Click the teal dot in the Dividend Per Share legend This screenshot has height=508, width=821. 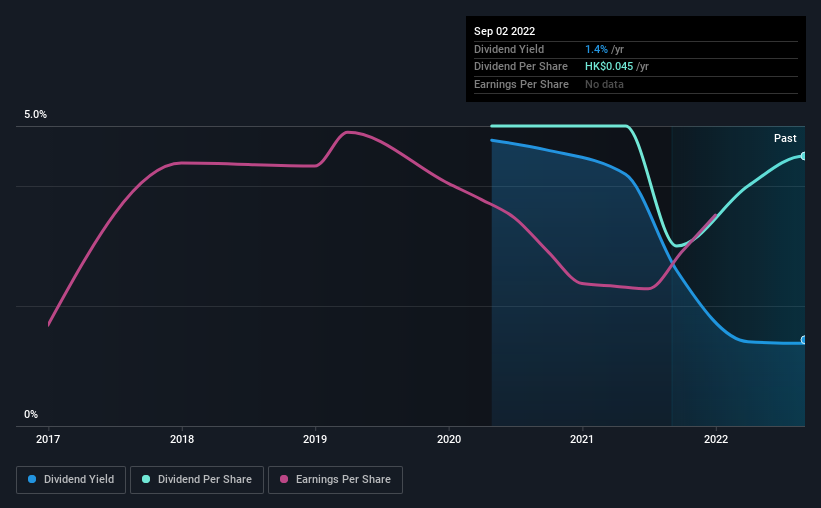146,480
